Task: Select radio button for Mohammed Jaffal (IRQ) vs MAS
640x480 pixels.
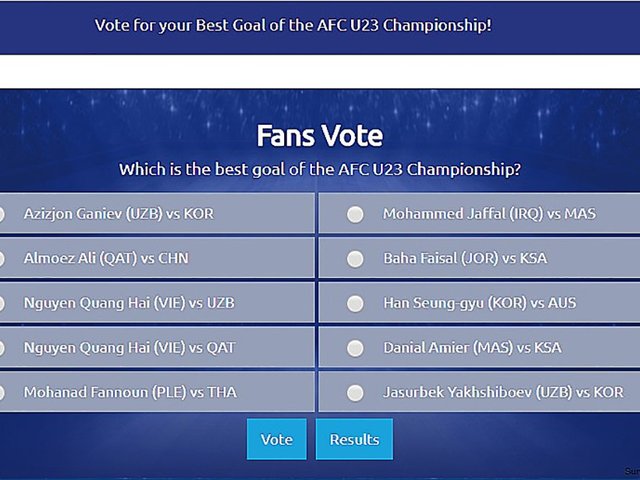Action: (x=355, y=214)
